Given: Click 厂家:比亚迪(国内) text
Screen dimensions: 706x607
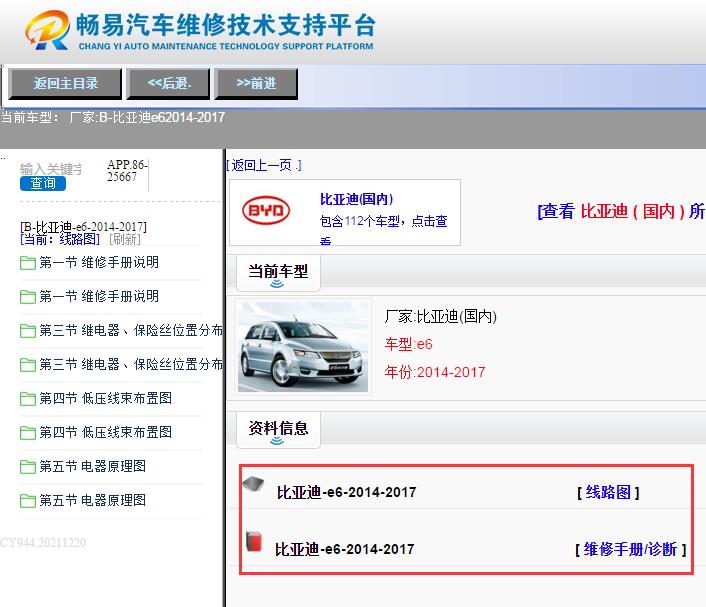Looking at the screenshot, I should (440, 317).
